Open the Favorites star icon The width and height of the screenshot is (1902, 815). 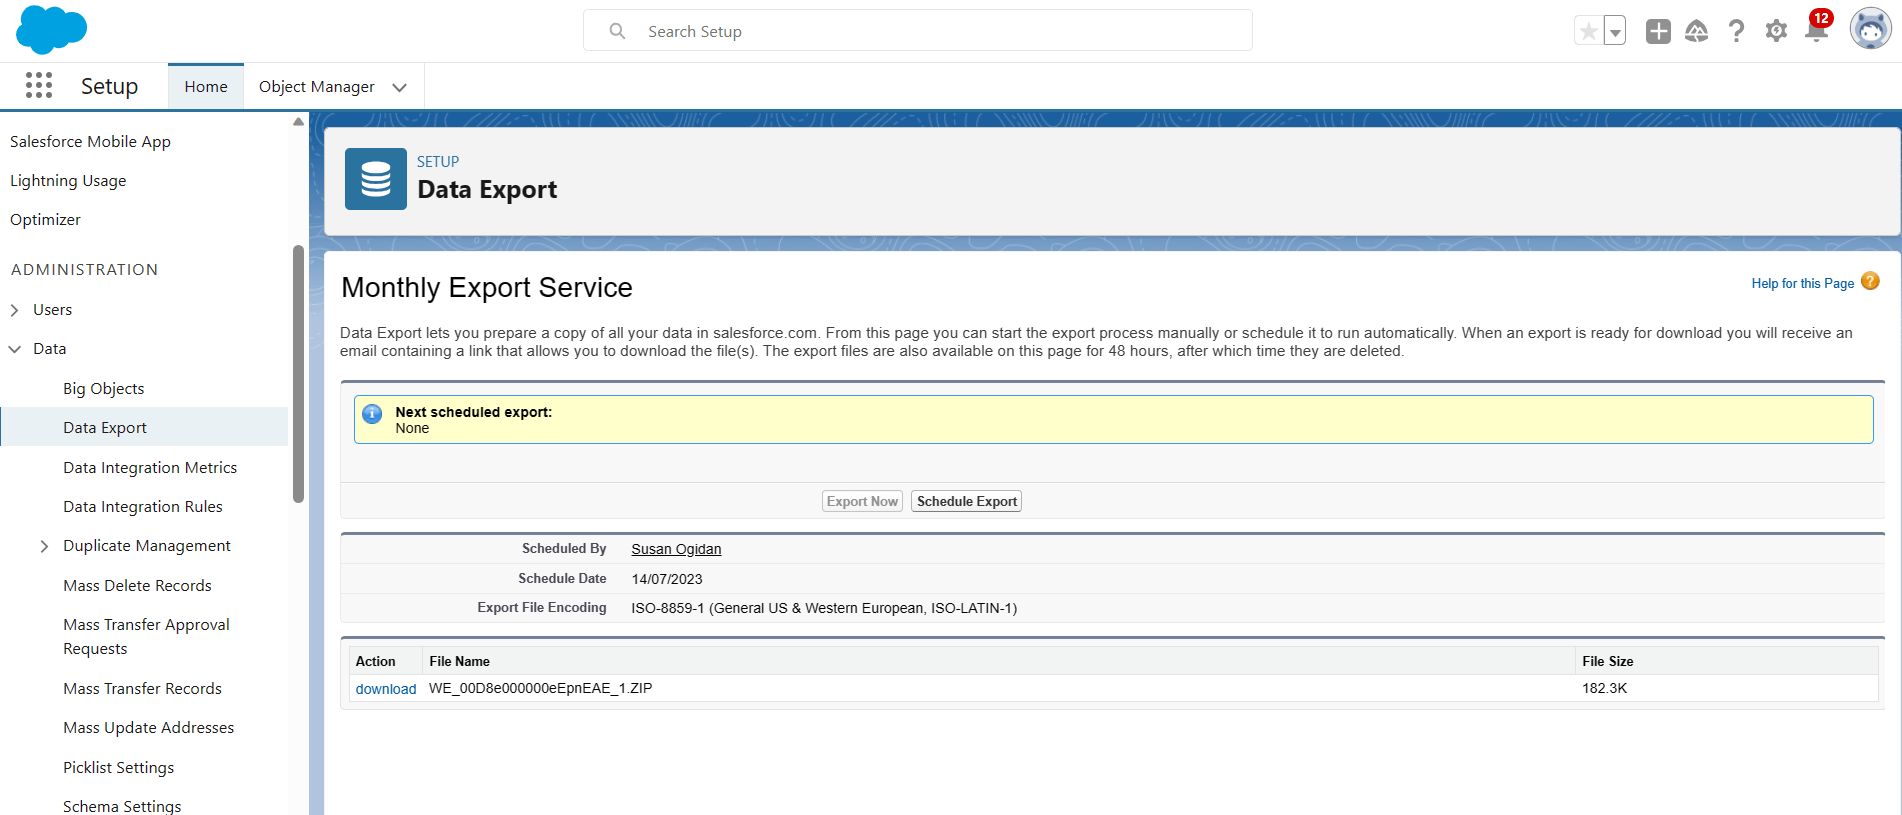pyautogui.click(x=1588, y=31)
